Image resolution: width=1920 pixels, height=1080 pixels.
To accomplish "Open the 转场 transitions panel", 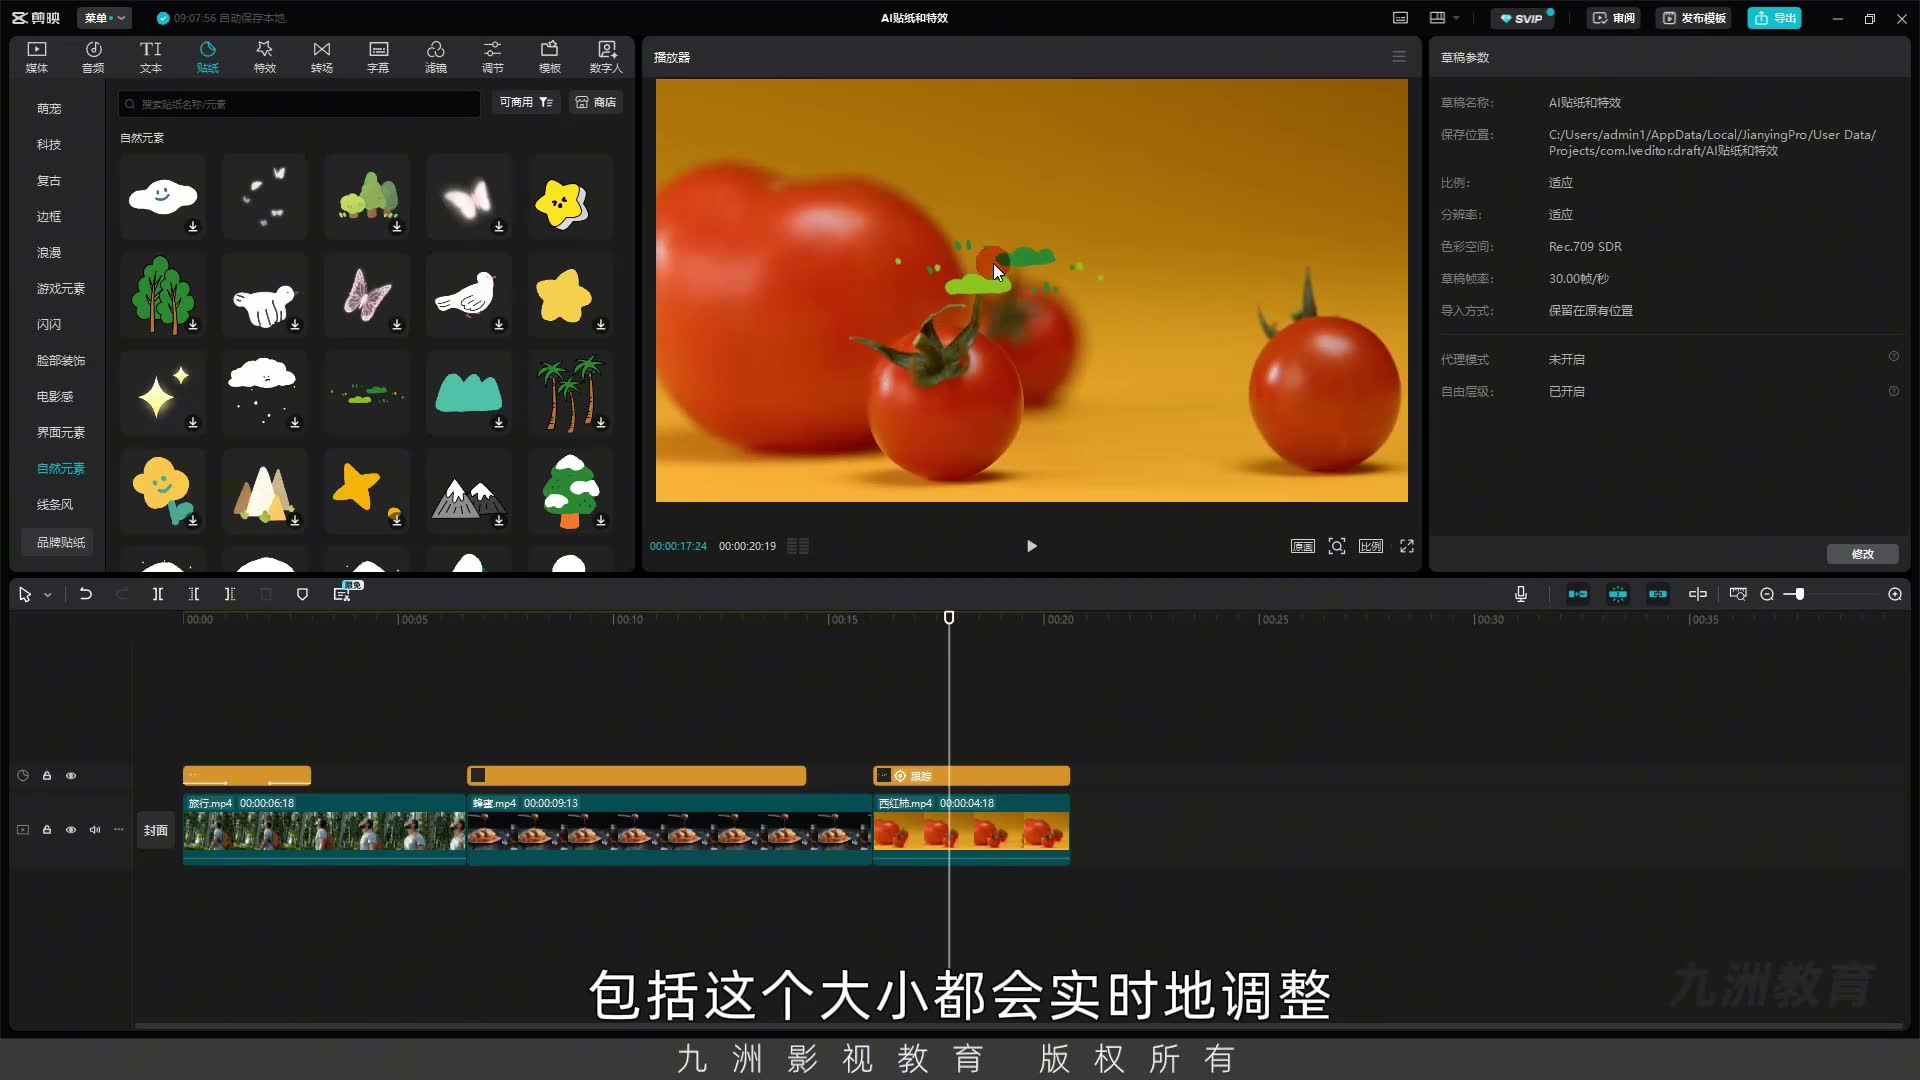I will click(321, 57).
